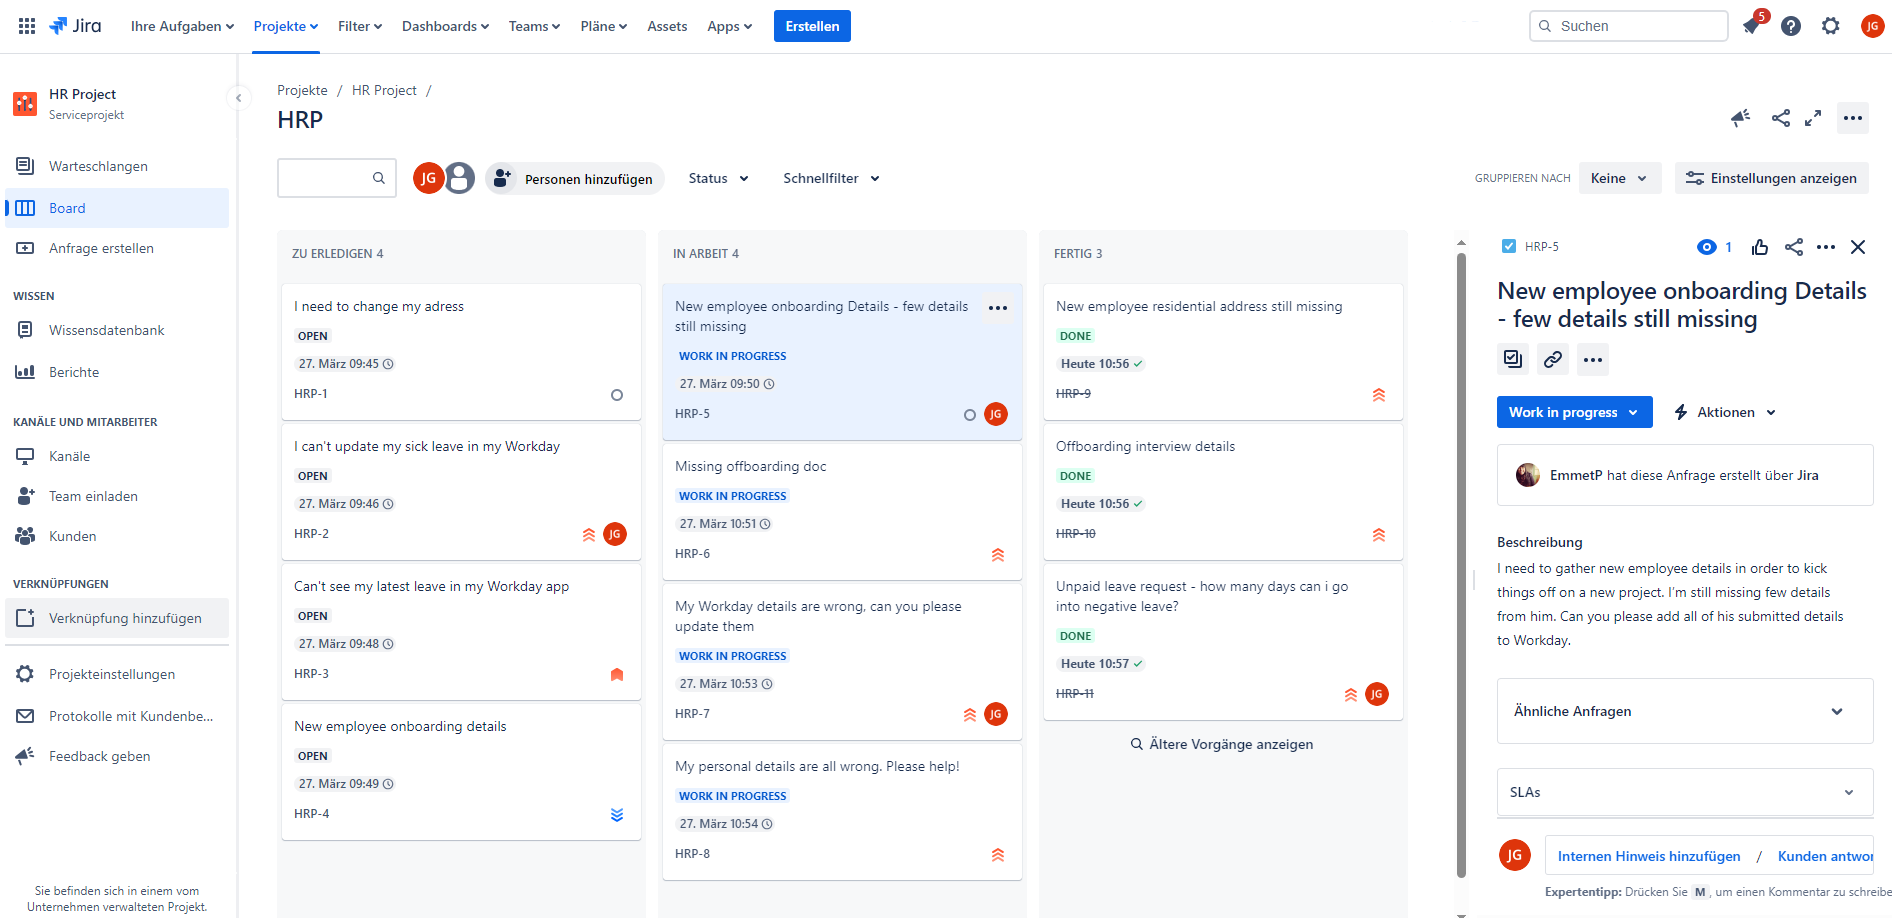Screen dimensions: 1892x918
Task: Click the add child issue icon
Action: [1513, 359]
